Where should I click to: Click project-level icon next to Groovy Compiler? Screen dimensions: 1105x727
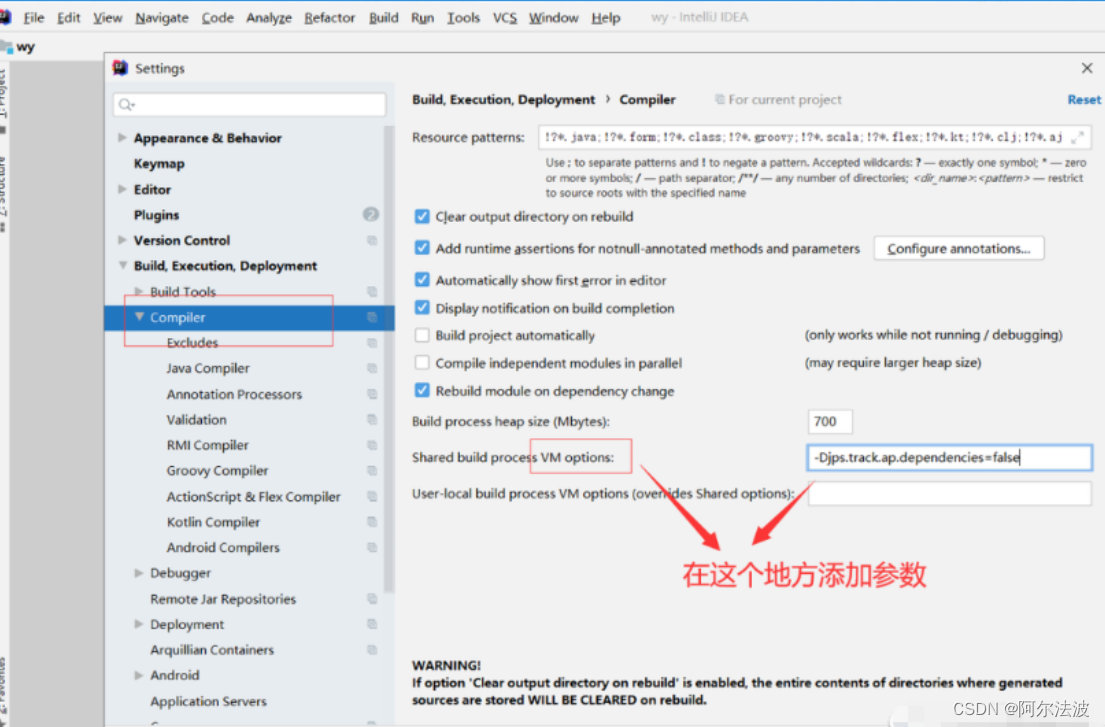tap(372, 471)
